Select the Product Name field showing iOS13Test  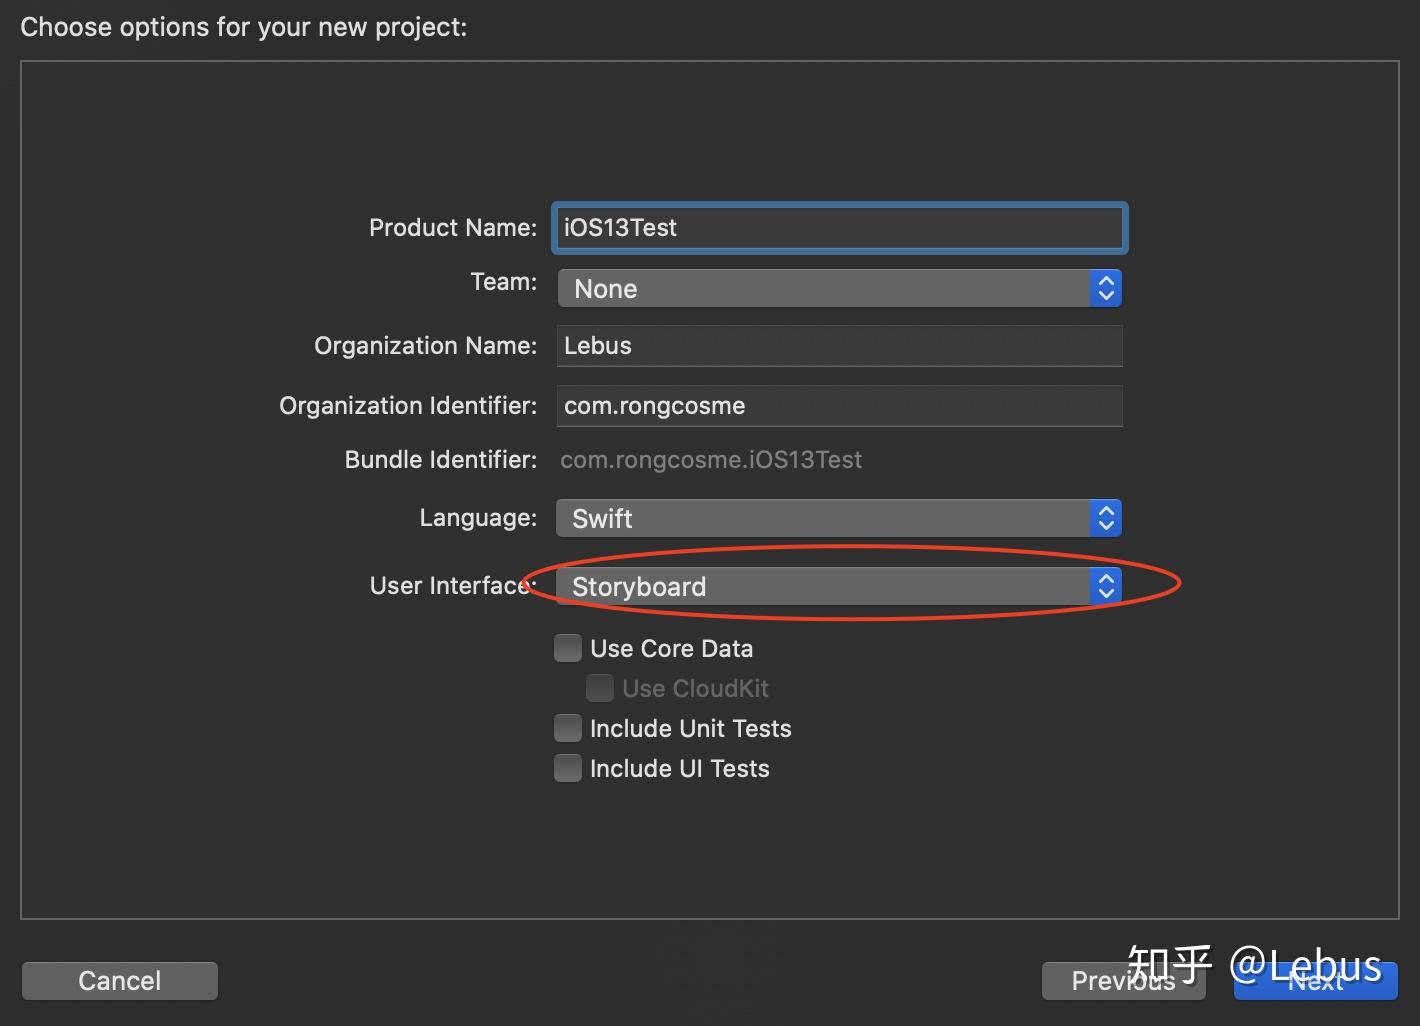pyautogui.click(x=838, y=227)
